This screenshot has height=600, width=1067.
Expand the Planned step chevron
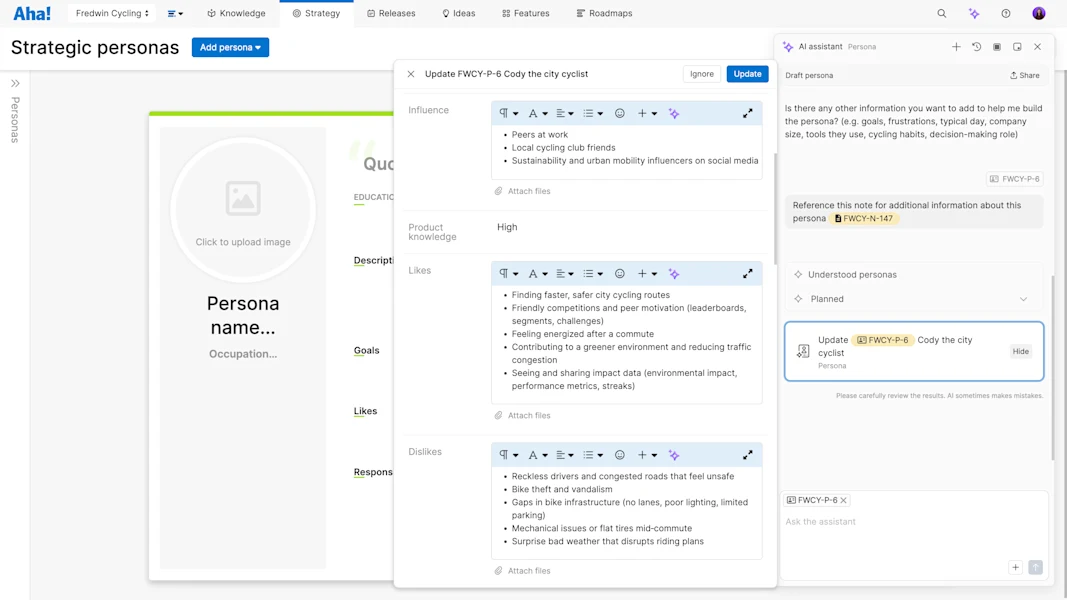click(x=1023, y=299)
